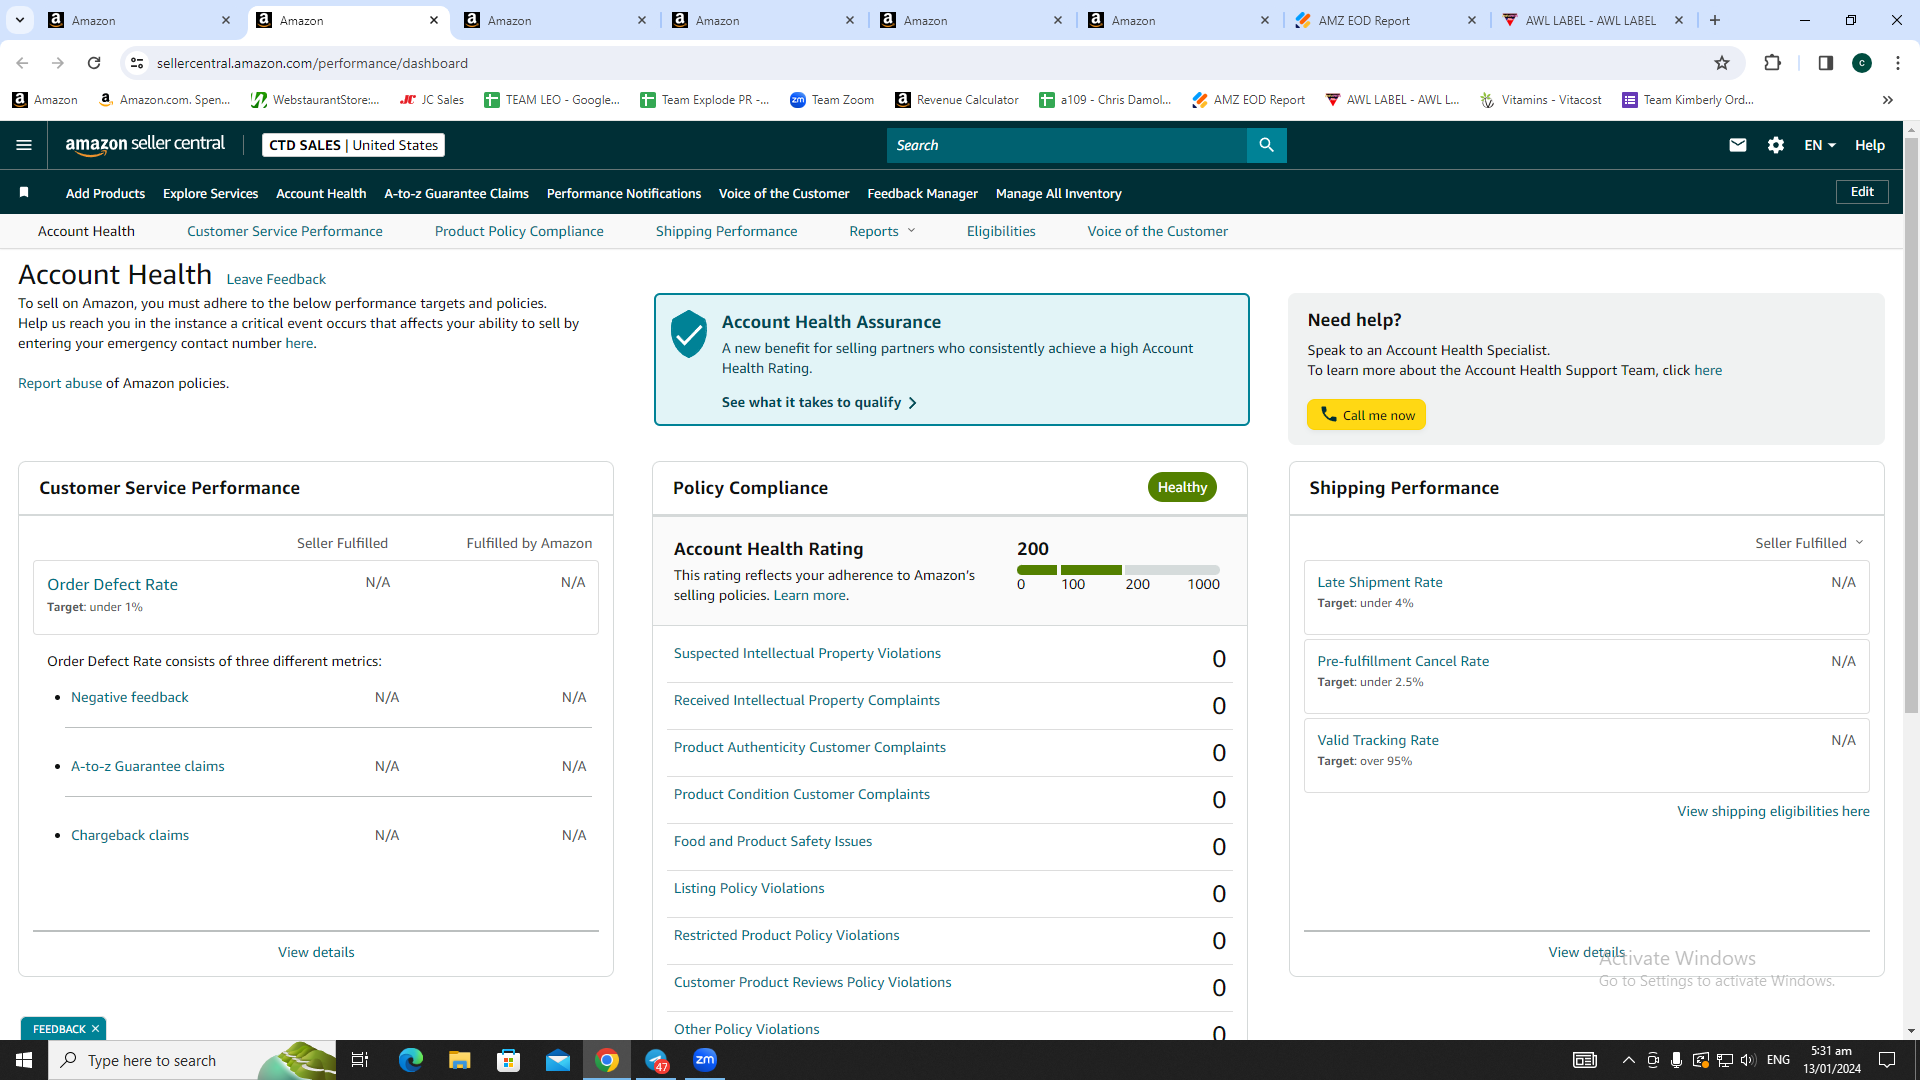The width and height of the screenshot is (1920, 1080).
Task: Expand the Reports dropdown menu
Action: click(882, 231)
